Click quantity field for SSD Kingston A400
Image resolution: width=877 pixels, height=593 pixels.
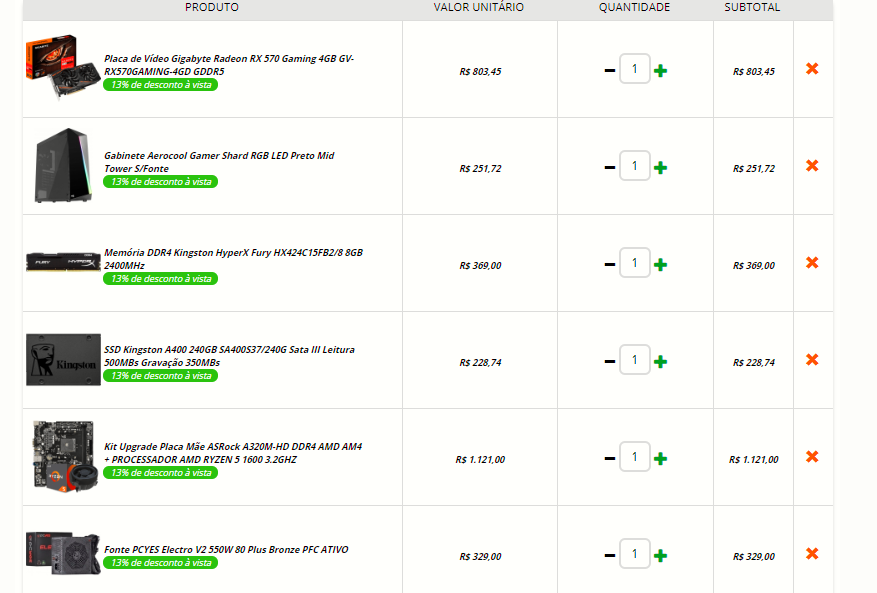(x=635, y=360)
